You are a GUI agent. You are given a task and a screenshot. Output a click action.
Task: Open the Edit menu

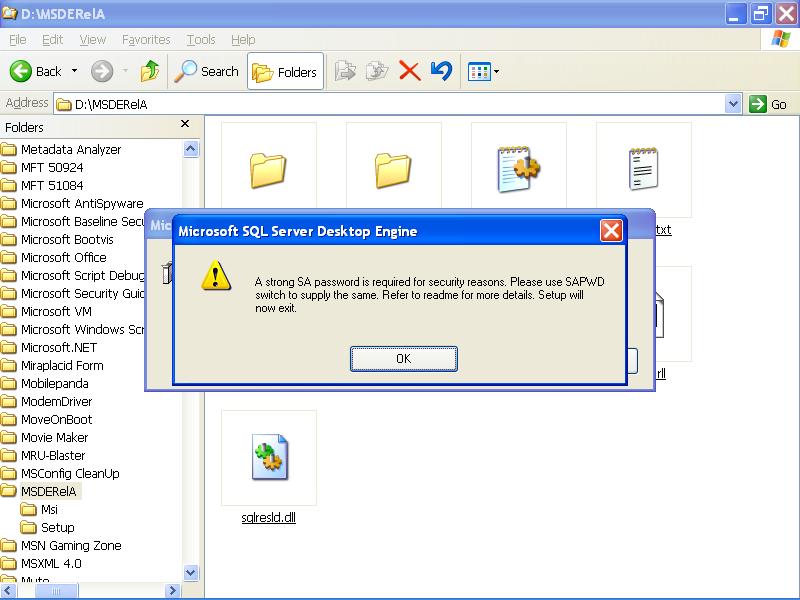53,40
